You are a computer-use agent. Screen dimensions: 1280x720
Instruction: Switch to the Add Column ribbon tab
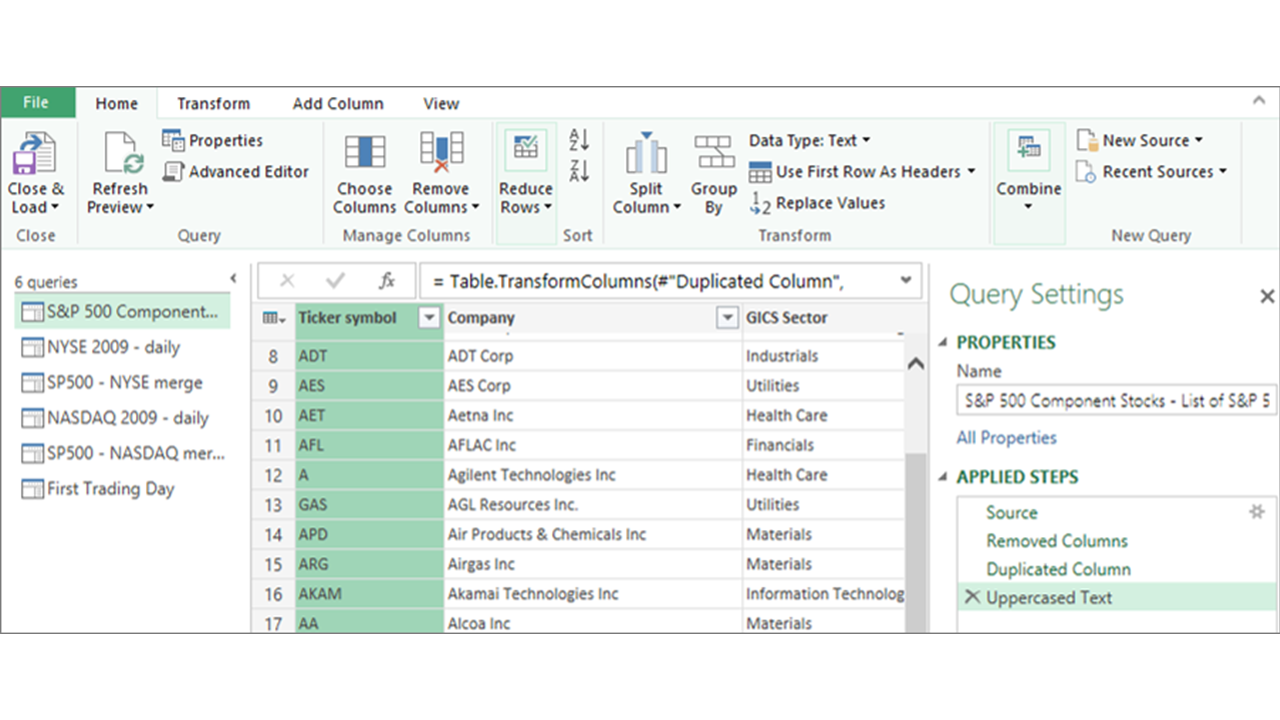[338, 103]
